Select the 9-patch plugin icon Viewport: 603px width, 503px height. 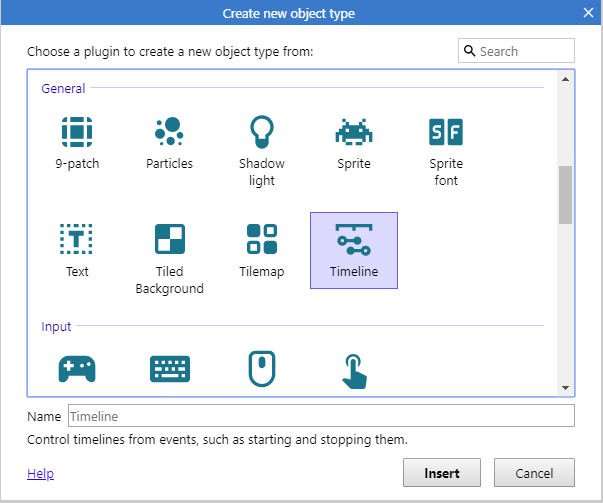point(77,132)
